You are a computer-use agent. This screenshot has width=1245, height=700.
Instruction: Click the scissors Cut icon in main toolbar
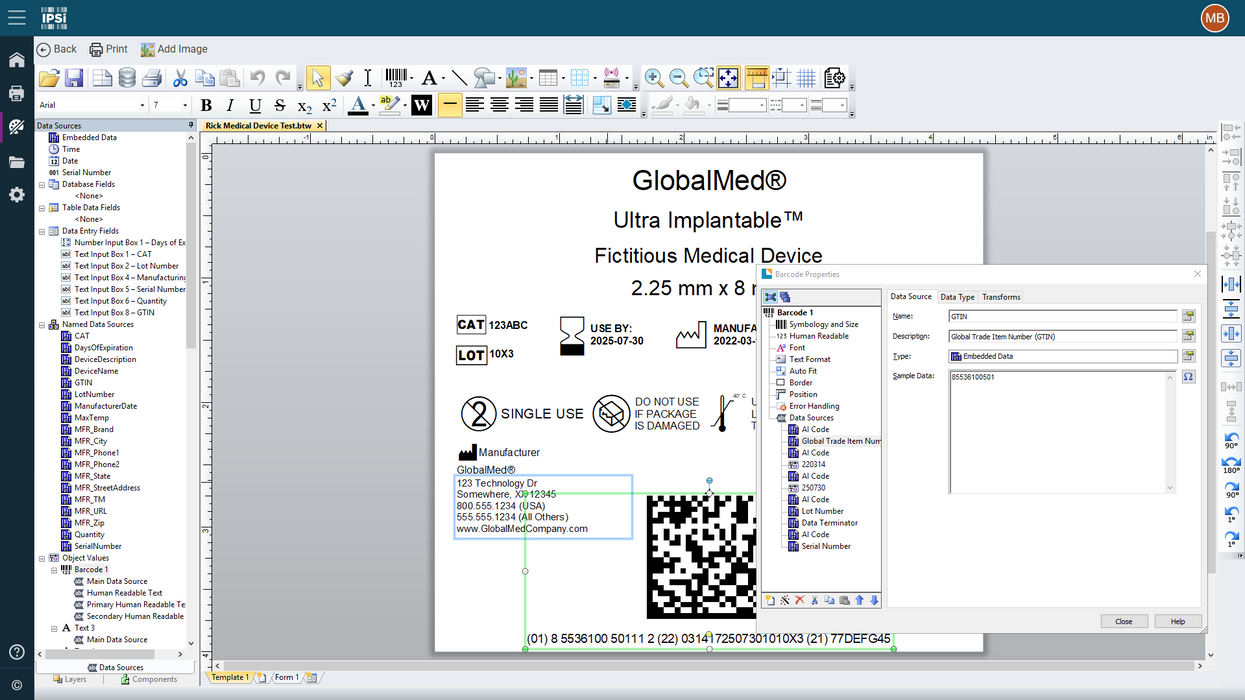coord(180,78)
